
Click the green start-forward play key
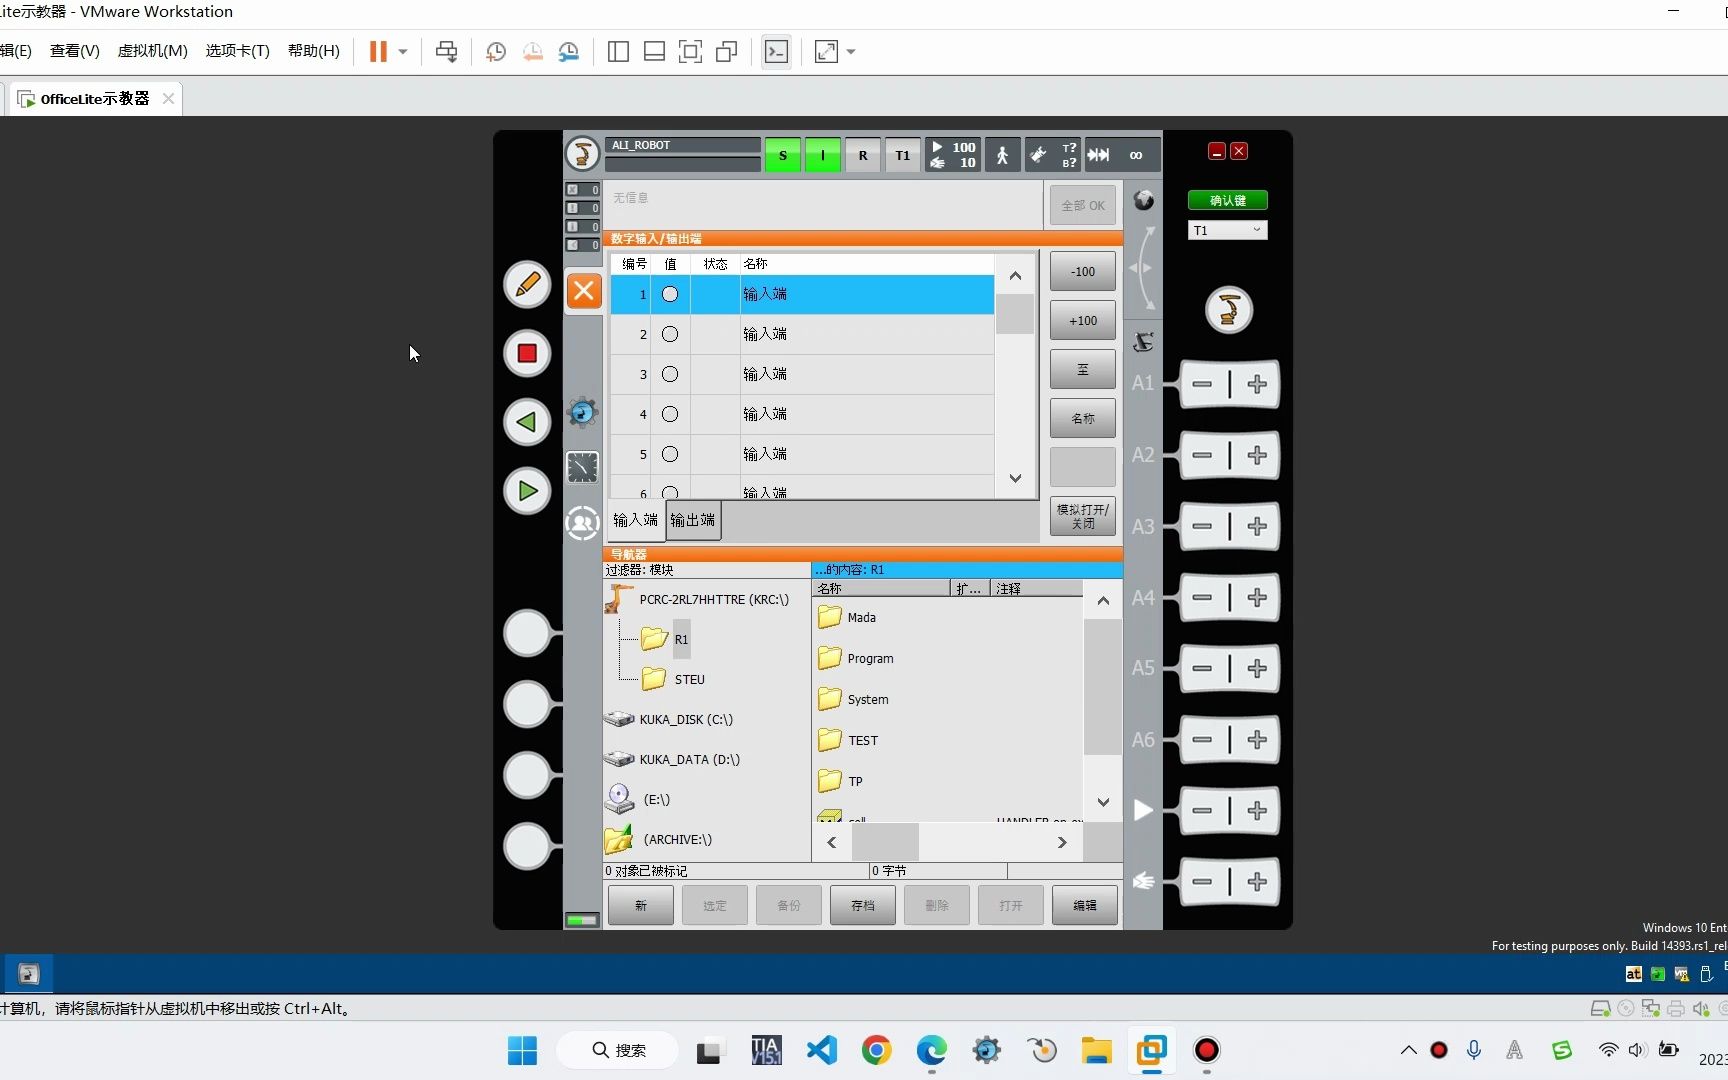pyautogui.click(x=527, y=491)
